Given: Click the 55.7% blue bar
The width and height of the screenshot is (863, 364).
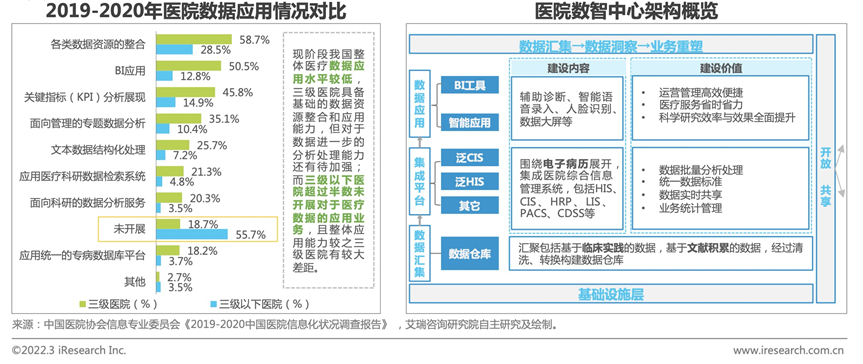Looking at the screenshot, I should pos(192,235).
